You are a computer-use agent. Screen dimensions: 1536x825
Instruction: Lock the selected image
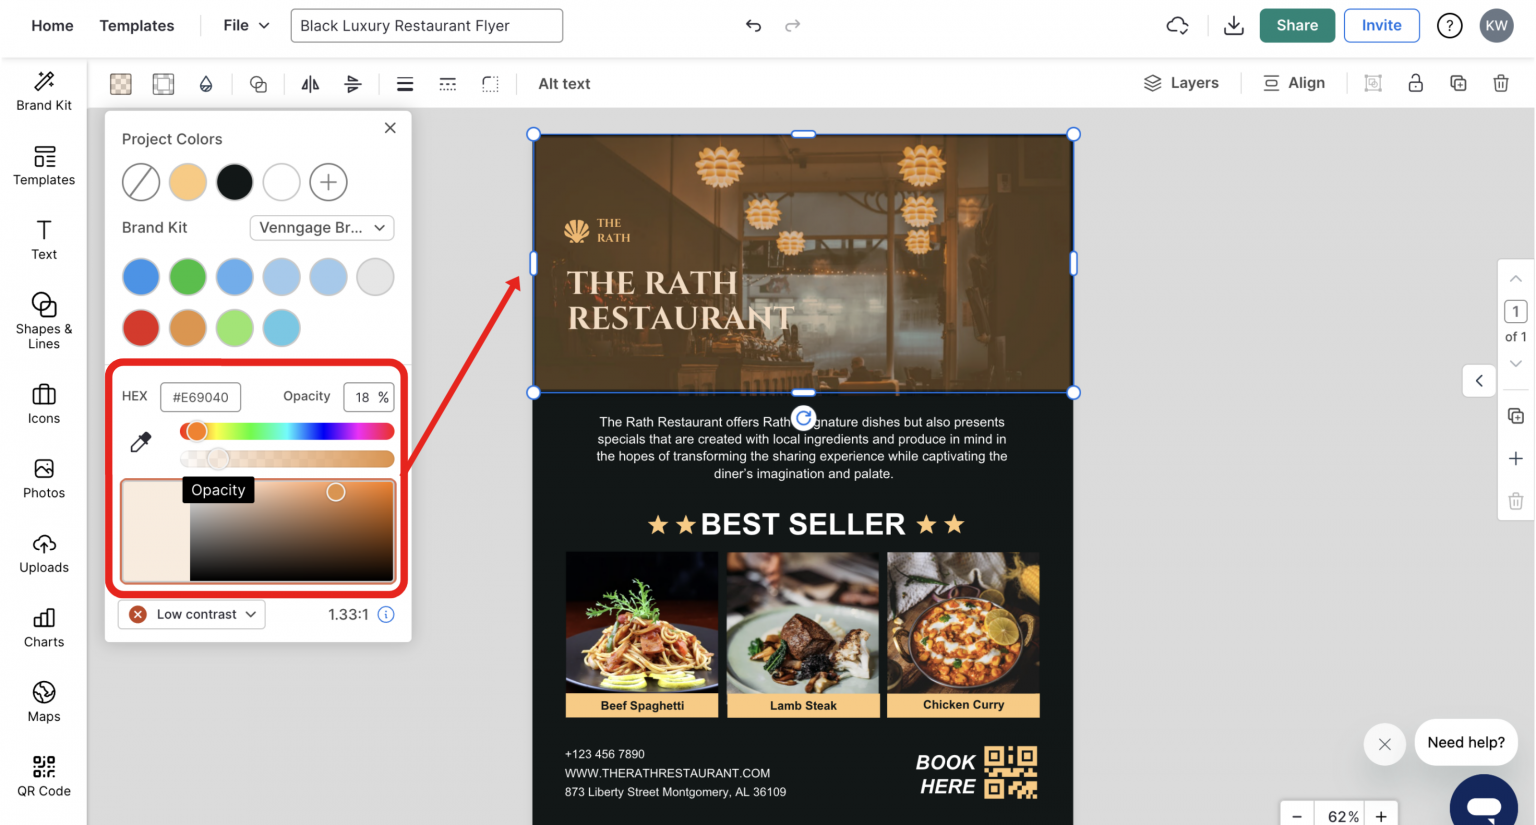[1415, 83]
